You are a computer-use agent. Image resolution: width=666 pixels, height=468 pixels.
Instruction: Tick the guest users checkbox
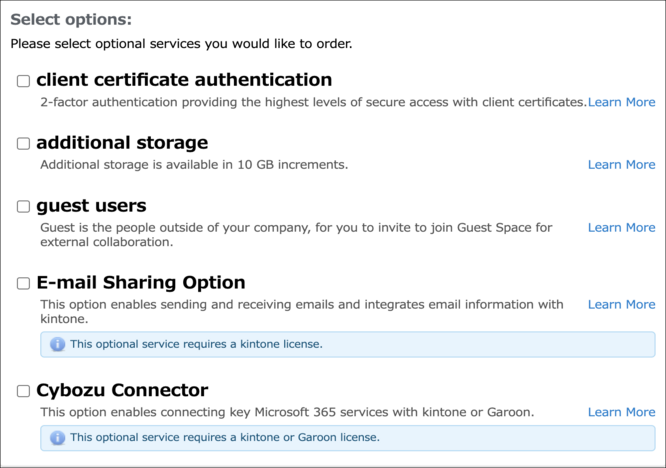click(23, 206)
